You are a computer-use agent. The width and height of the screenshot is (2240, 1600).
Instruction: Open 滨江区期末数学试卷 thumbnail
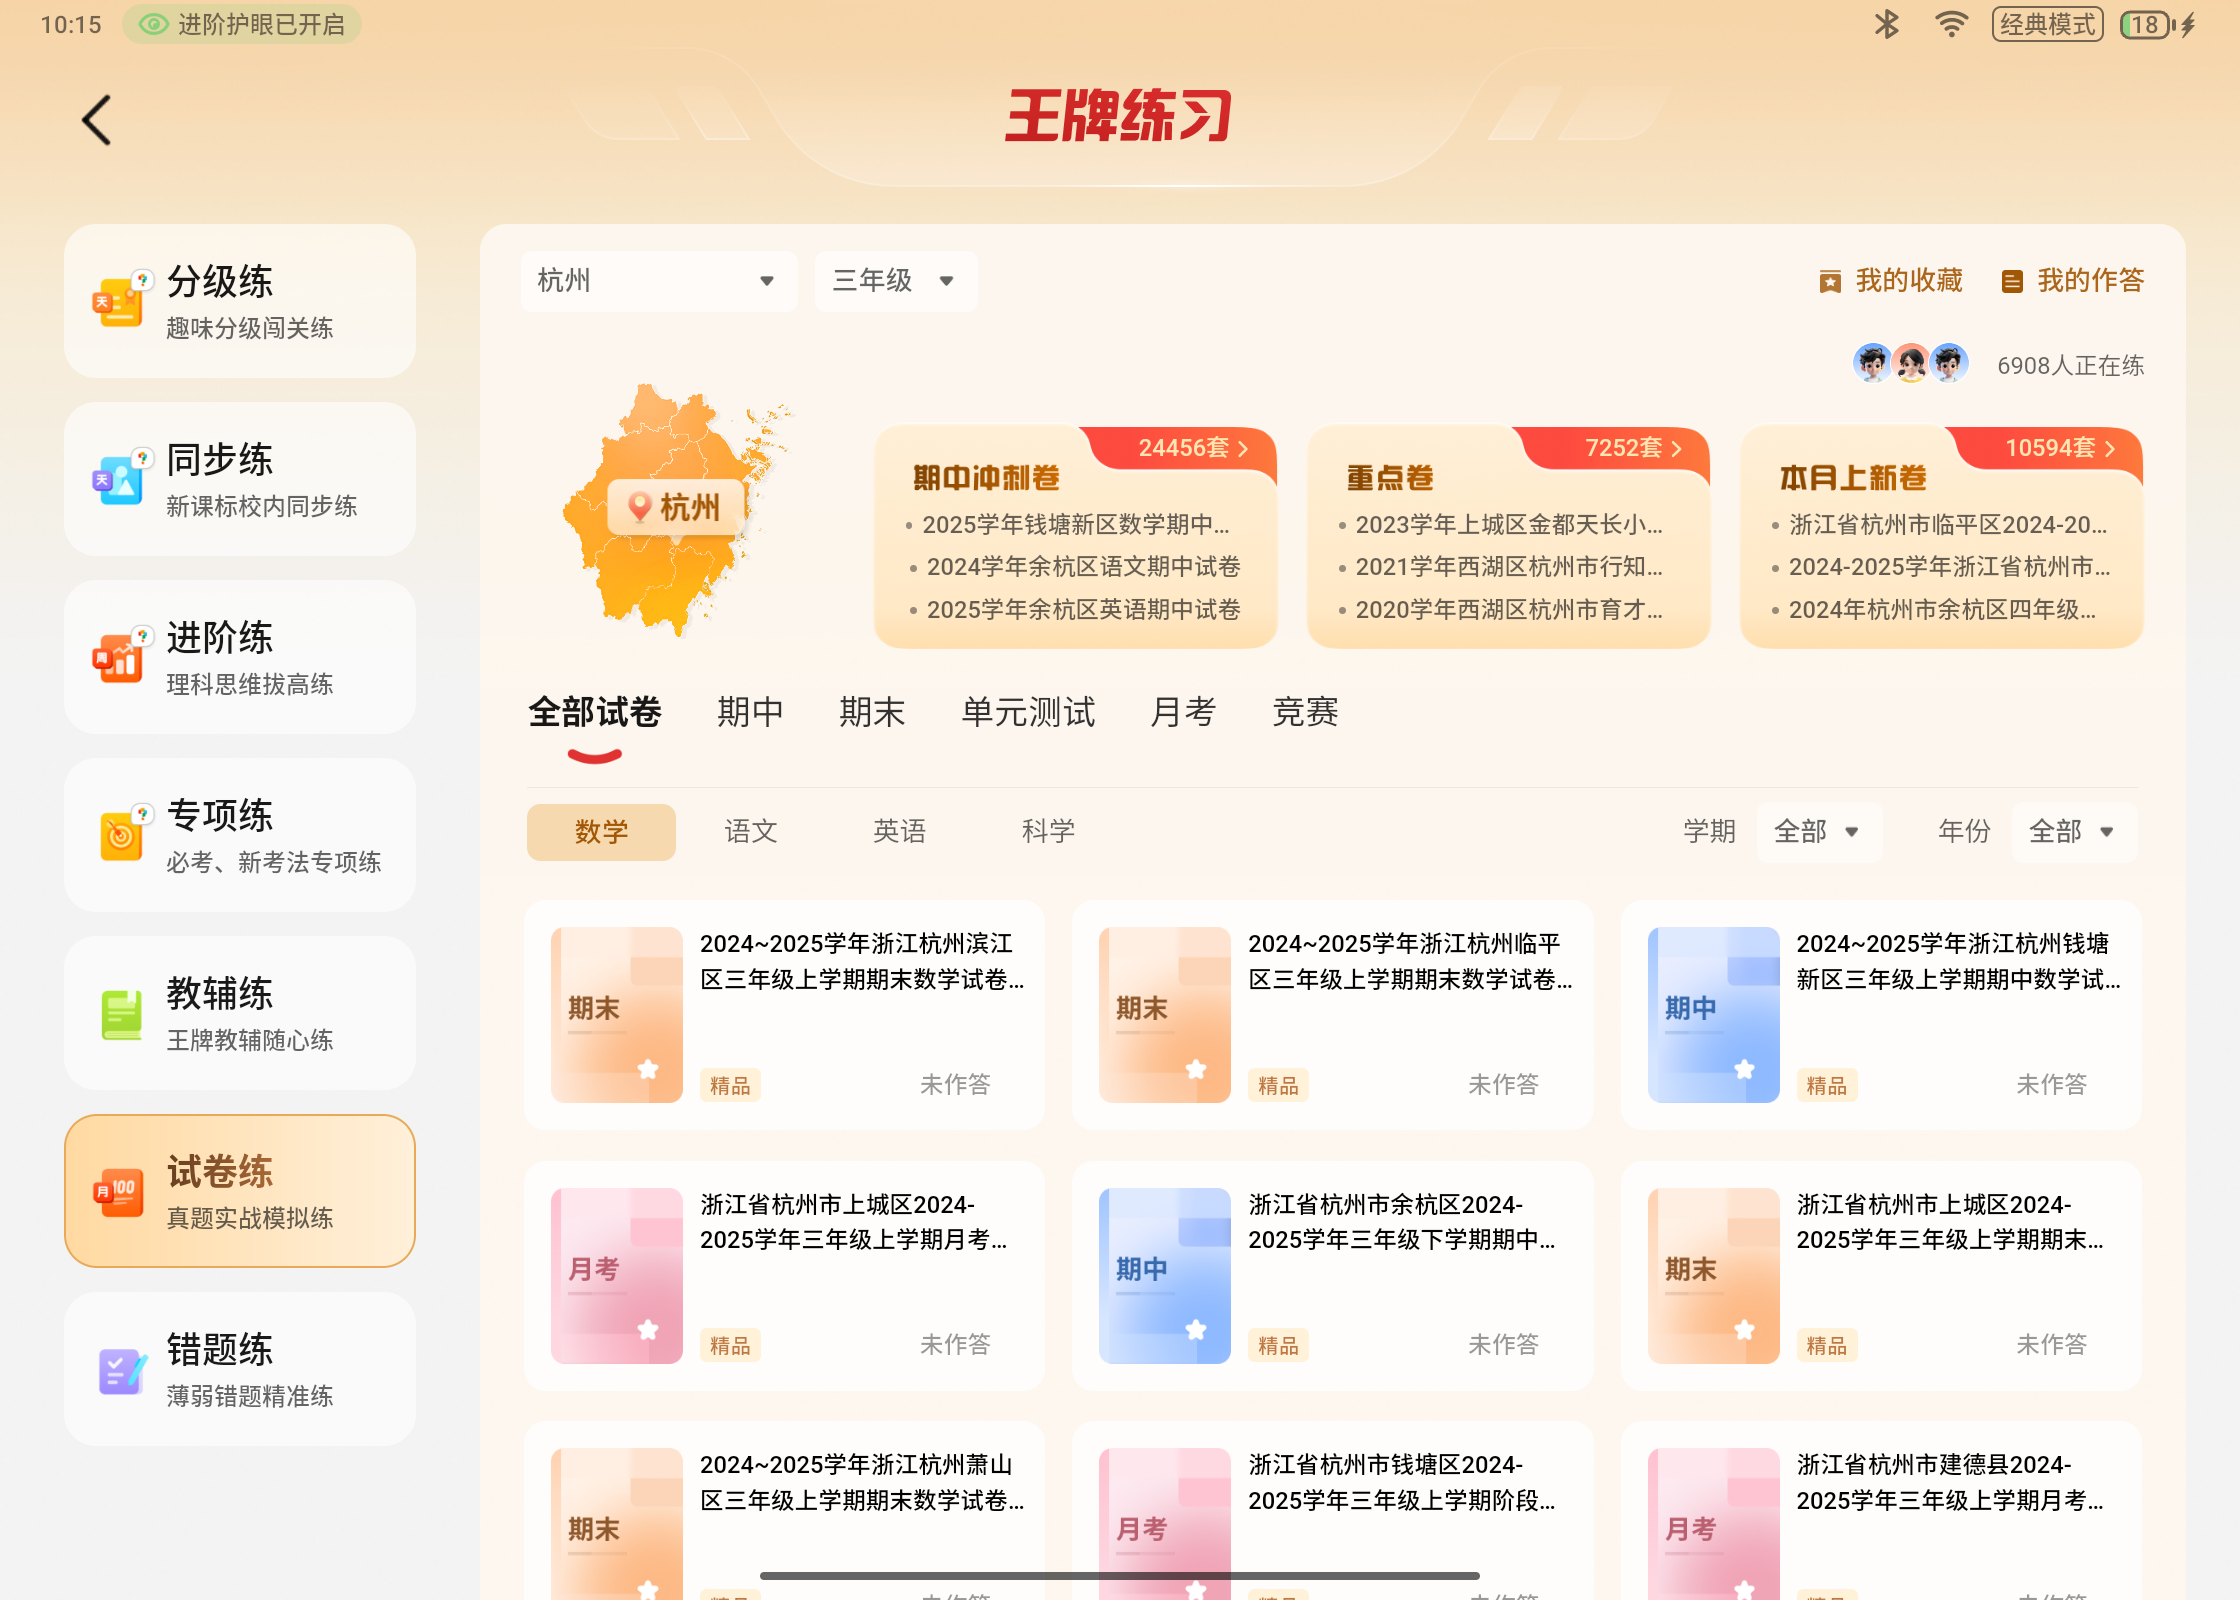point(616,1014)
